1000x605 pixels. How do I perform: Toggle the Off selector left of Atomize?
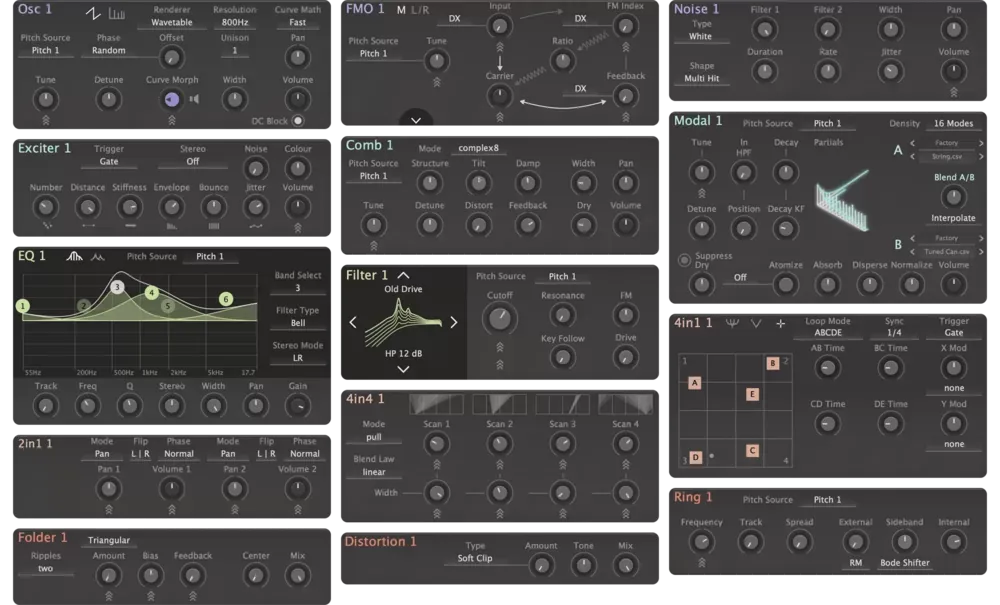pyautogui.click(x=740, y=277)
